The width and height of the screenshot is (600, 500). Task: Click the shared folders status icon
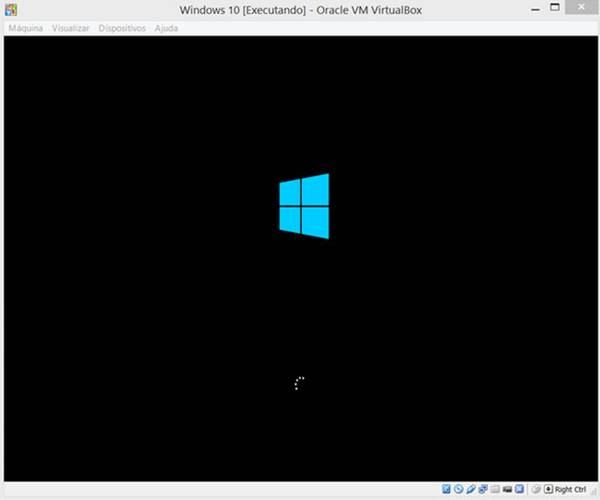pyautogui.click(x=495, y=489)
